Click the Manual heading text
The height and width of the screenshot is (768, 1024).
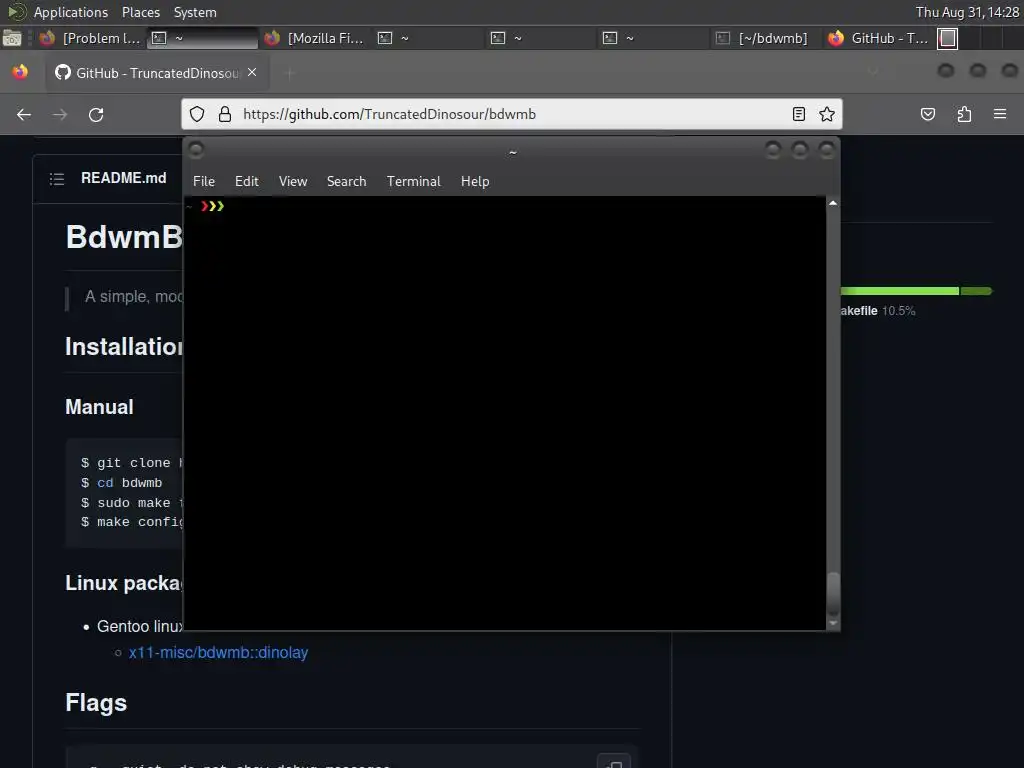pos(99,407)
